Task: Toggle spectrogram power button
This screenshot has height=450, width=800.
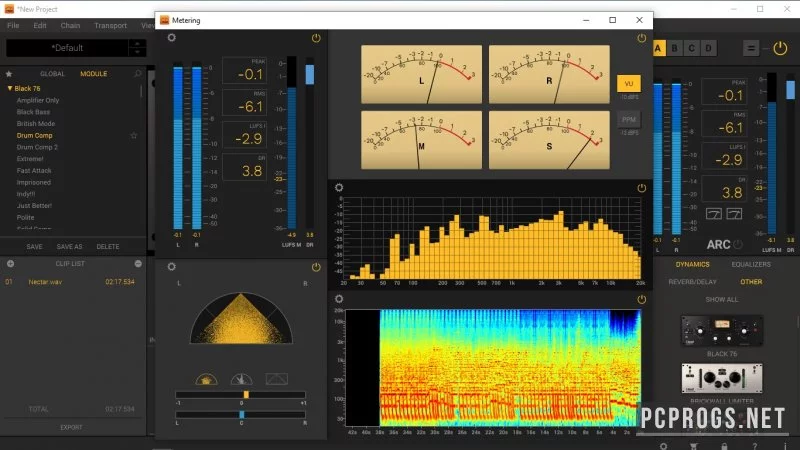Action: click(x=641, y=299)
